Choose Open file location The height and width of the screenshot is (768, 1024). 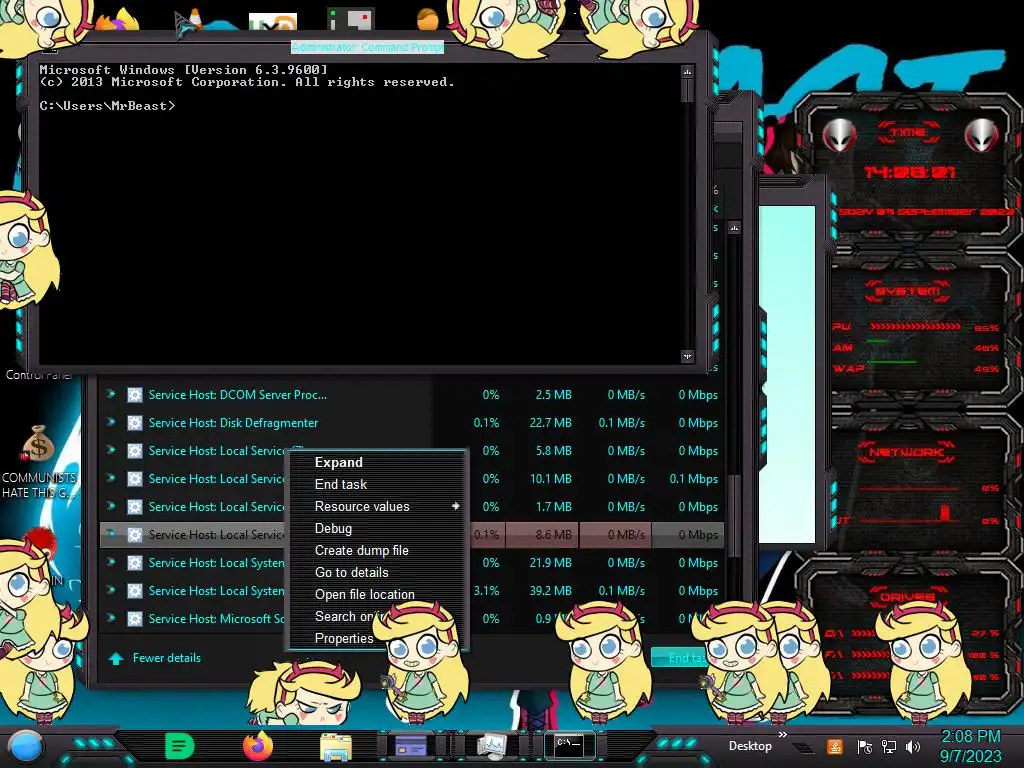[377, 595]
